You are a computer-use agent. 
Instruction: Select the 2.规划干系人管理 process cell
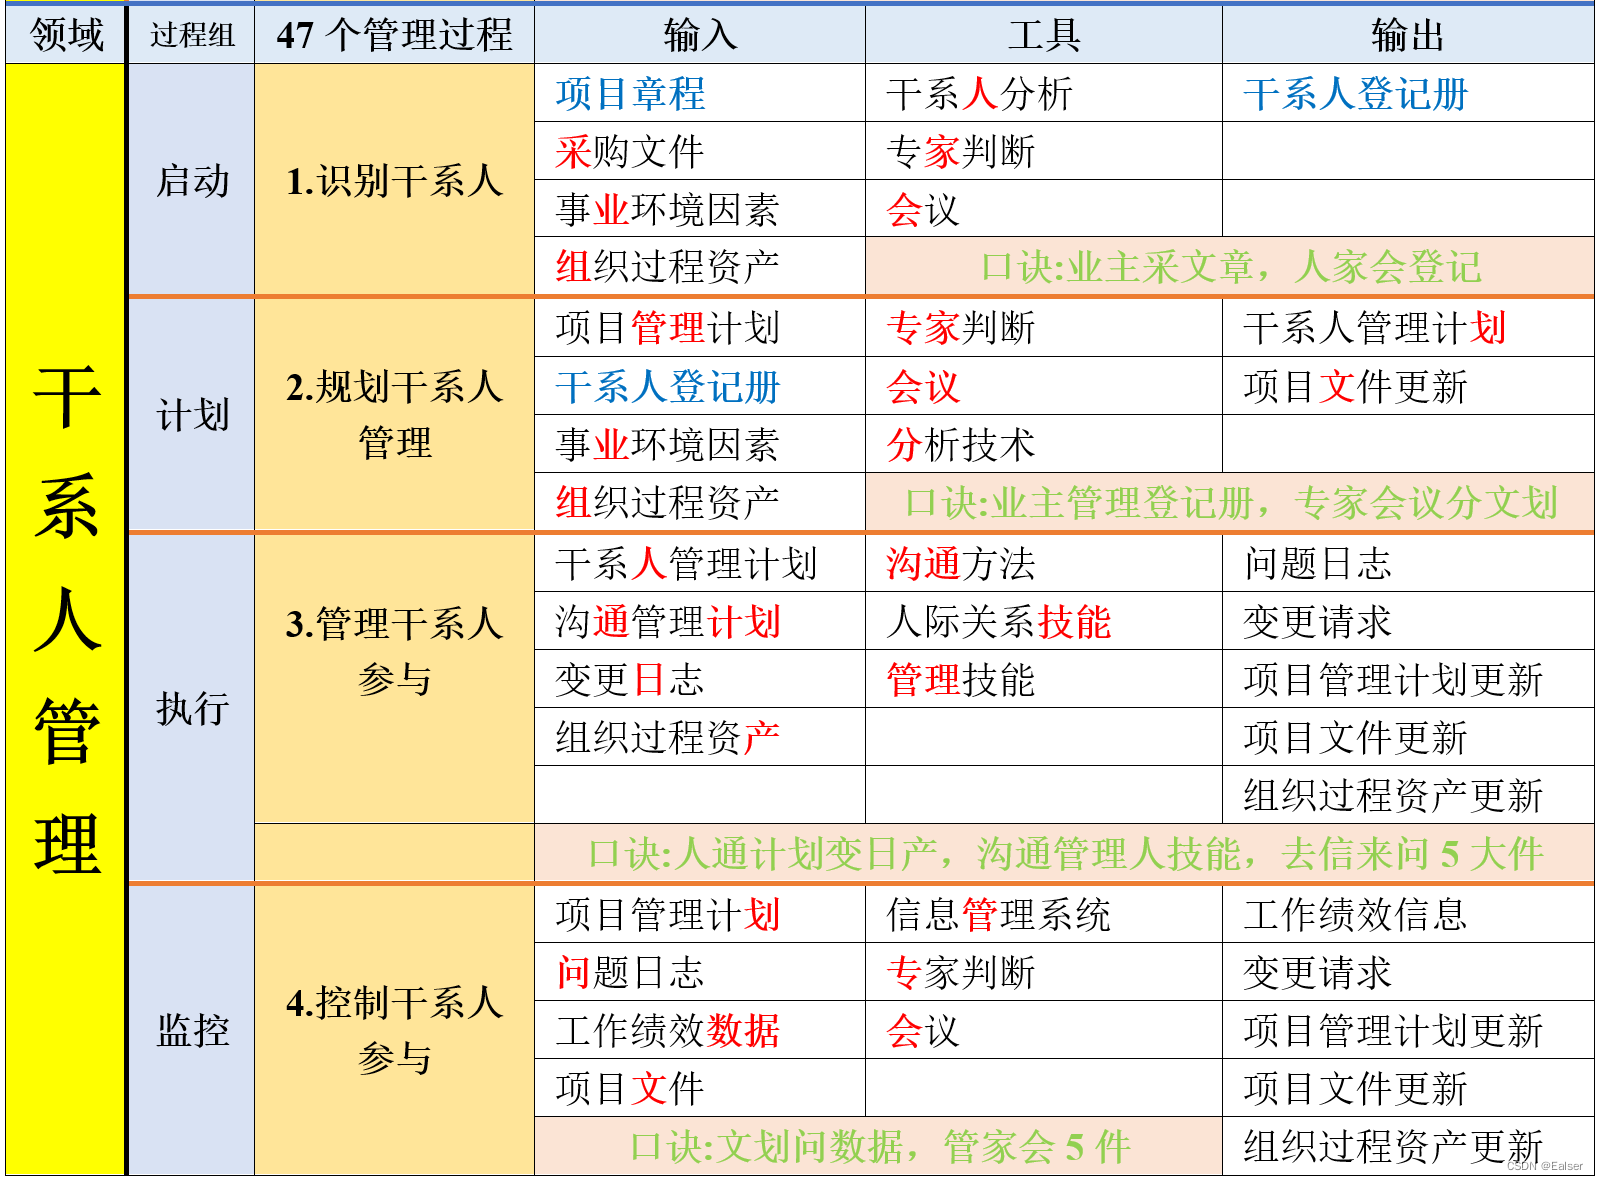[394, 415]
